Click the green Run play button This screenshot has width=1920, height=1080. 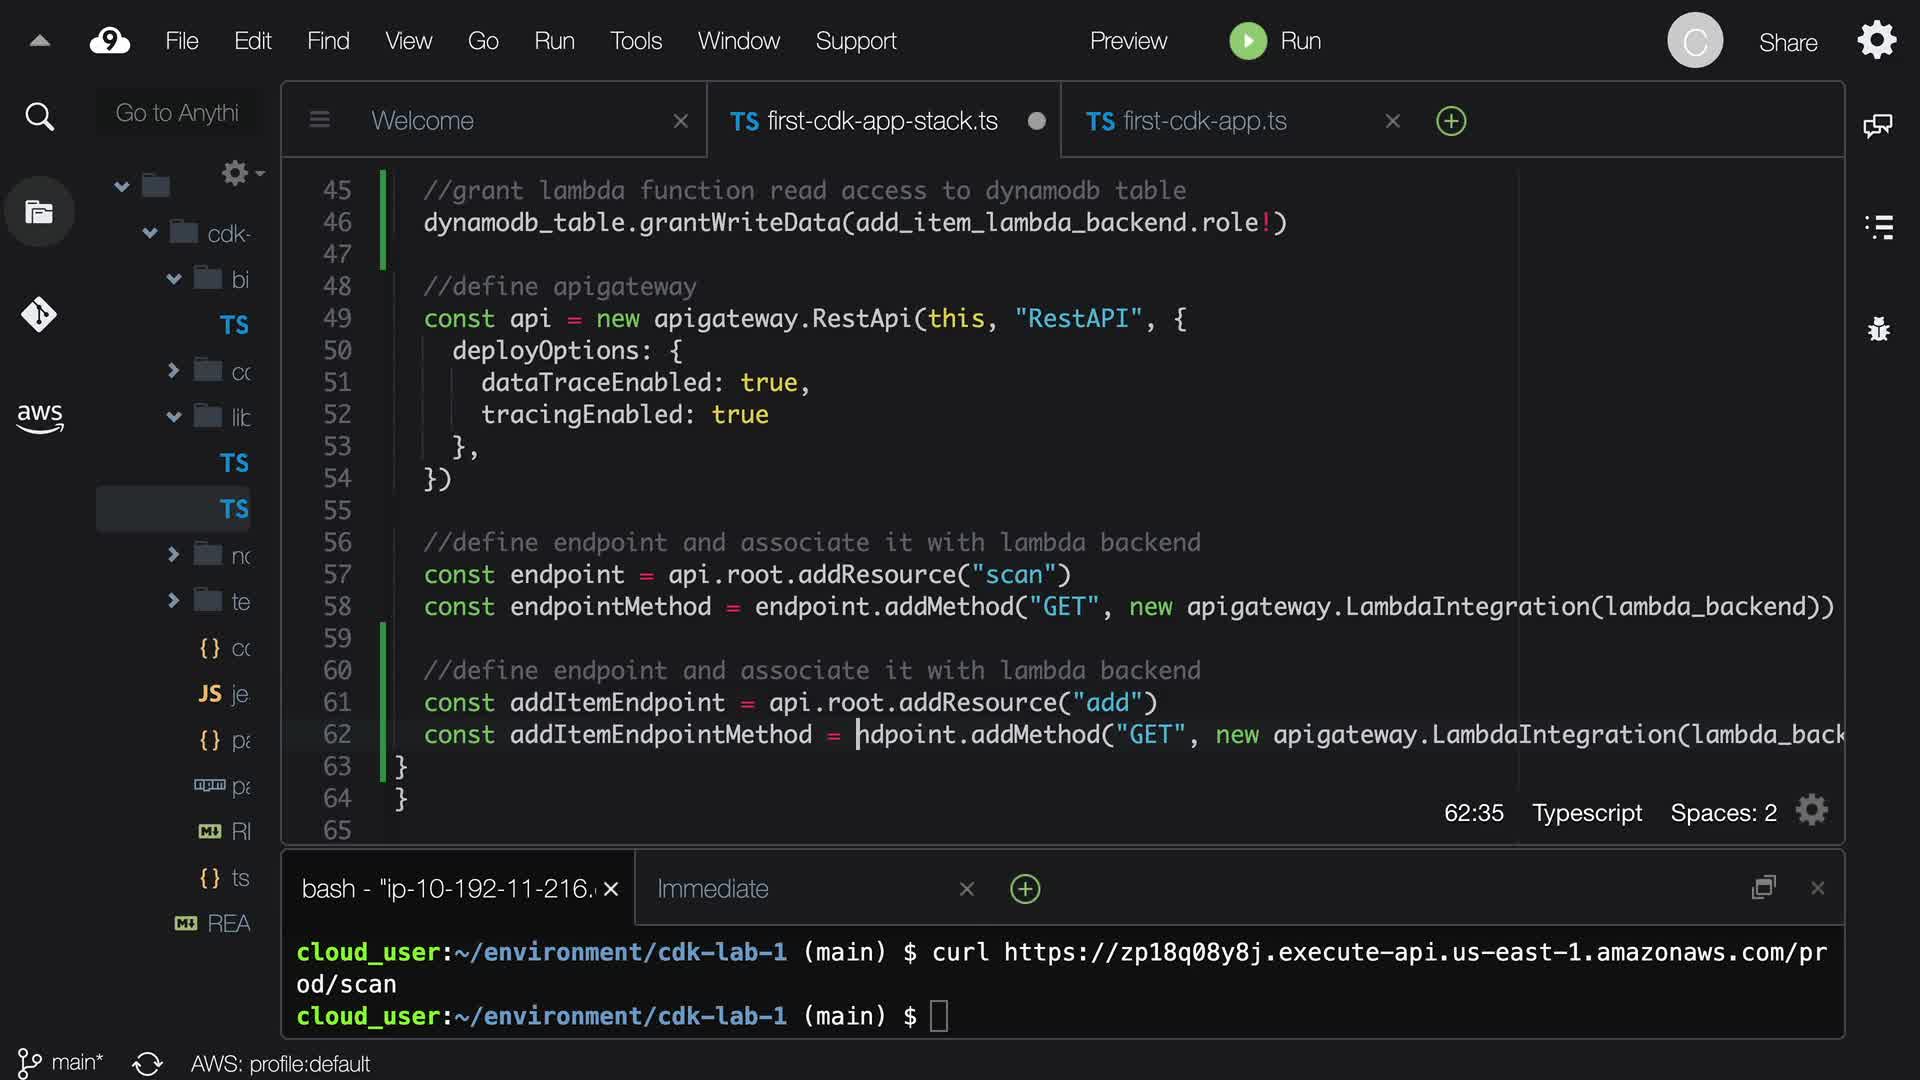click(1247, 41)
